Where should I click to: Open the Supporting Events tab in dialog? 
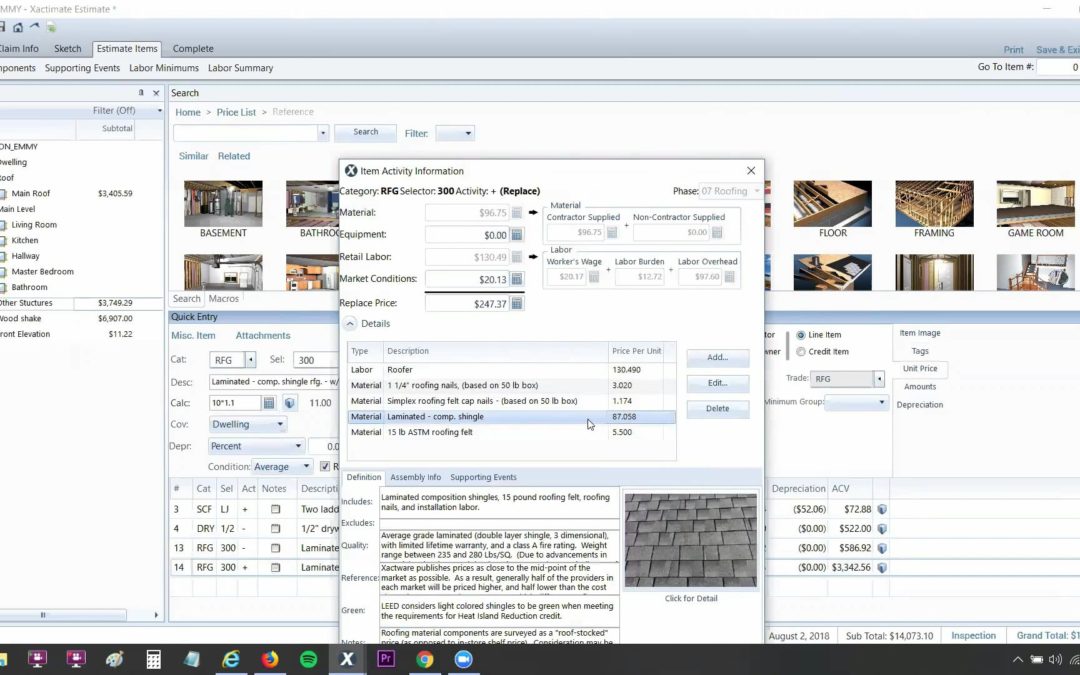pos(483,477)
